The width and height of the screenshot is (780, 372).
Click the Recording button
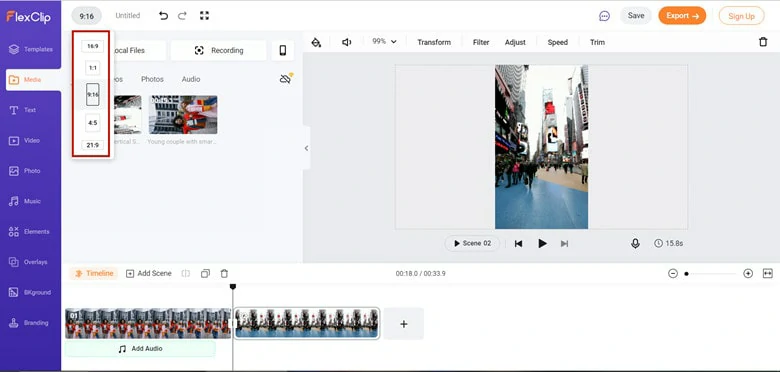[219, 50]
